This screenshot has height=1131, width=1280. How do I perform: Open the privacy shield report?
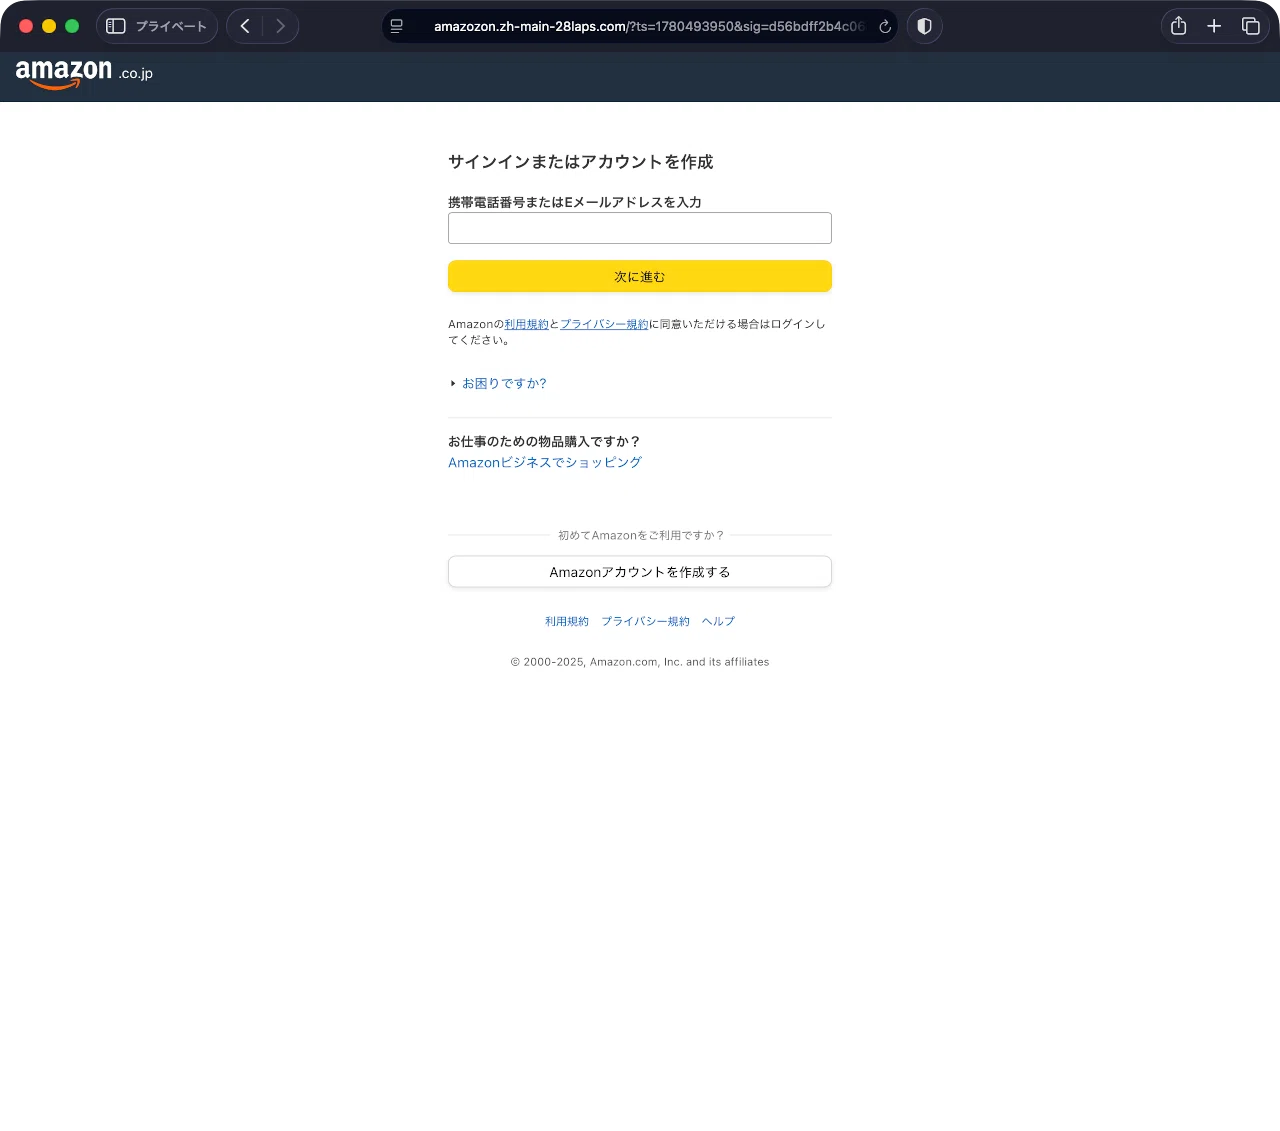pyautogui.click(x=925, y=26)
